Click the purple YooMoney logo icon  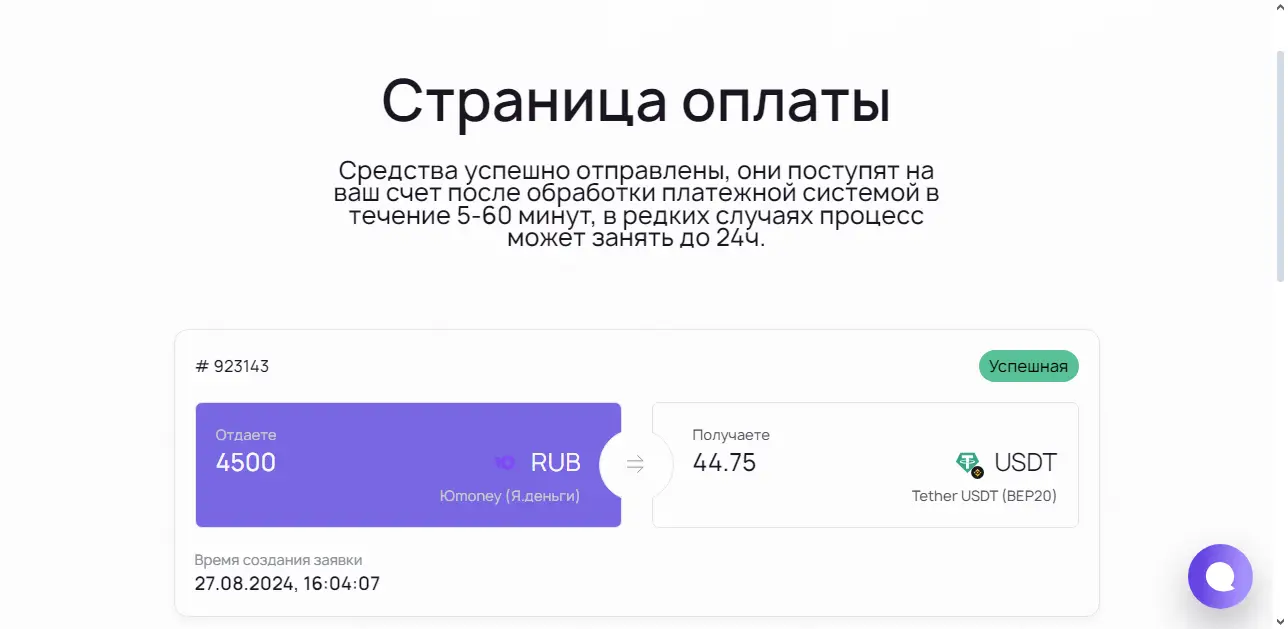[x=505, y=462]
